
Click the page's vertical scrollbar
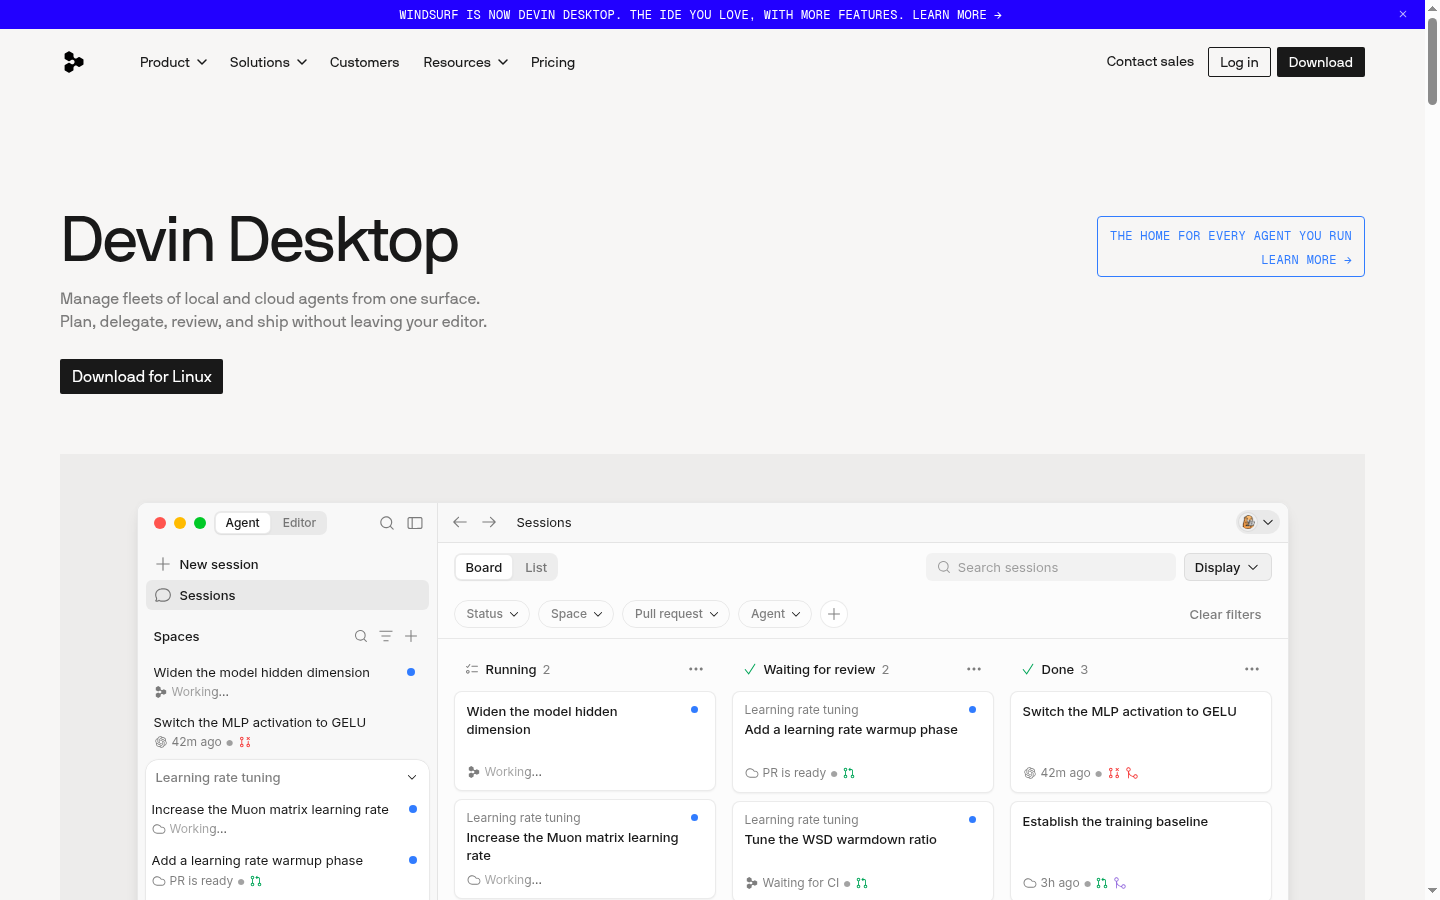point(1432,60)
